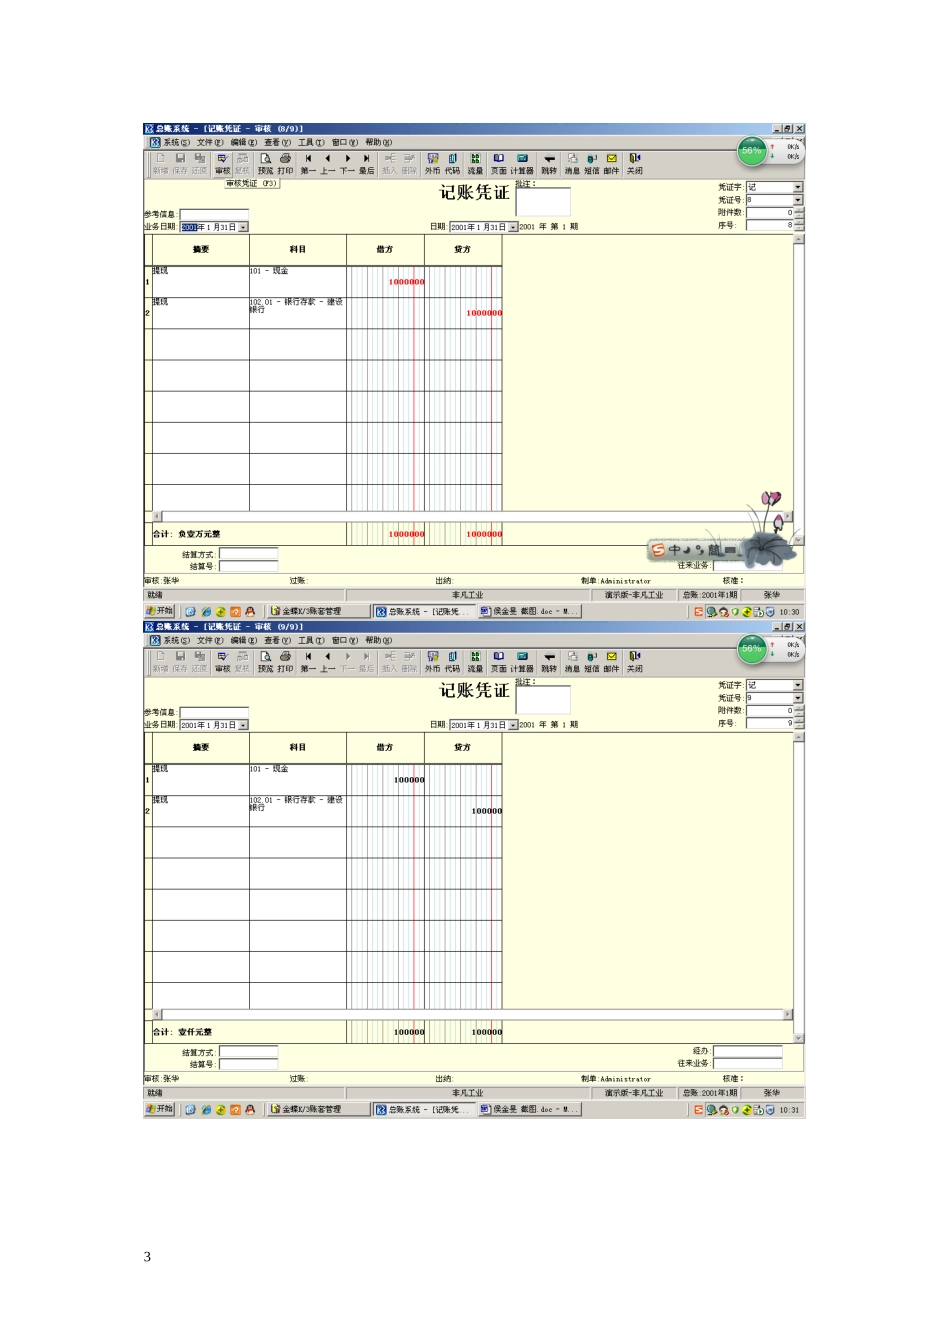Open 计算器 calculator in the (9/9) window
The width and height of the screenshot is (950, 1344).
point(522,662)
